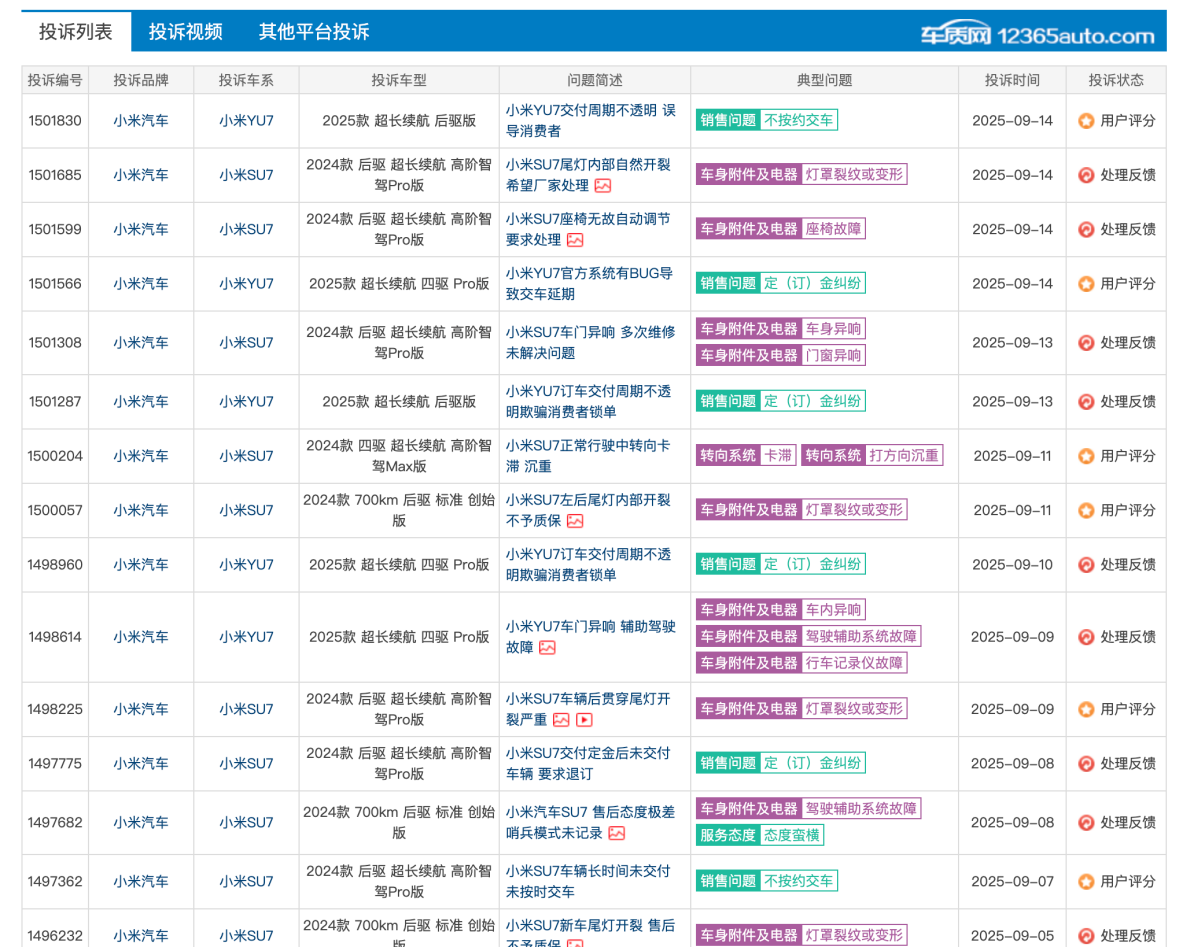Open the 其他平台投诉 tab

point(314,32)
